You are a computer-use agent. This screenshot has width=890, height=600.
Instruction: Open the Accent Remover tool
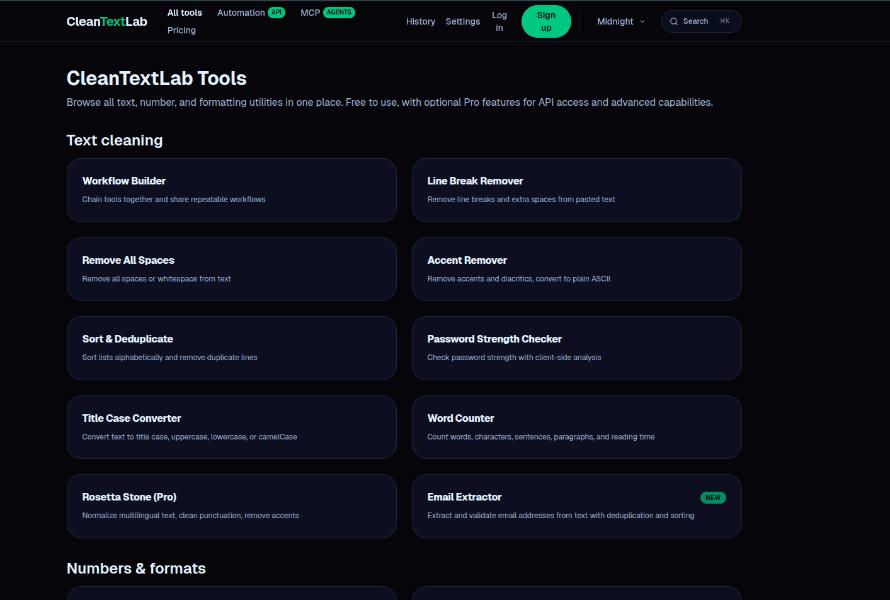(576, 268)
